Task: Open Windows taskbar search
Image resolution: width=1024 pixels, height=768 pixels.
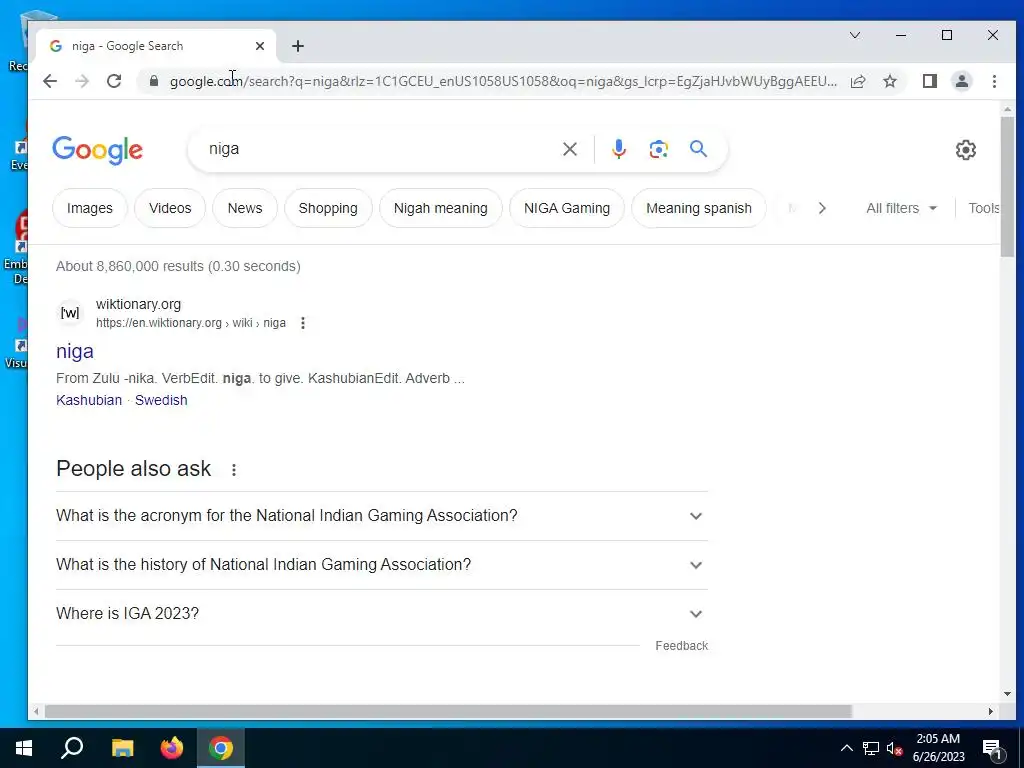Action: tap(72, 748)
